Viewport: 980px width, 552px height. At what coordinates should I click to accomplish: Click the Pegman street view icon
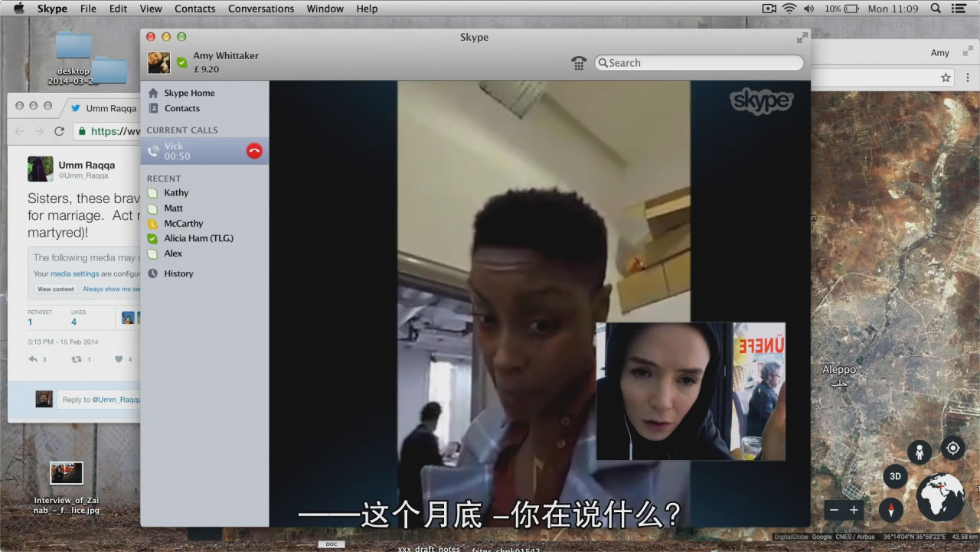coord(919,451)
